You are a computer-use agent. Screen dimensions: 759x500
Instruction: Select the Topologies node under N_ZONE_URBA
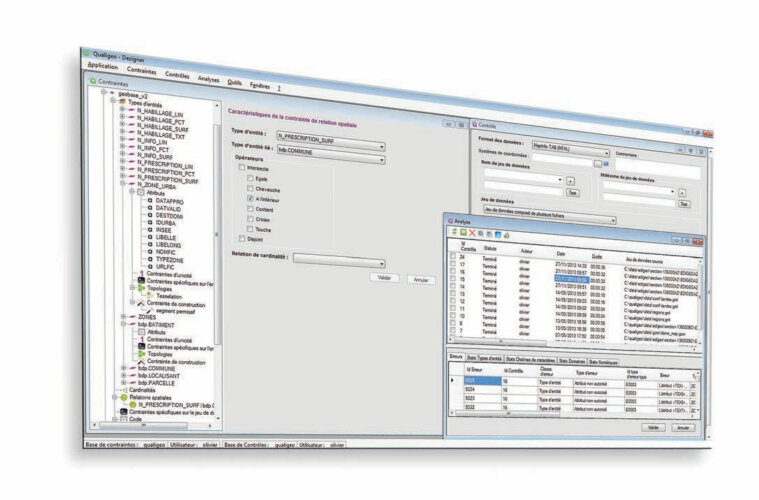coord(159,288)
